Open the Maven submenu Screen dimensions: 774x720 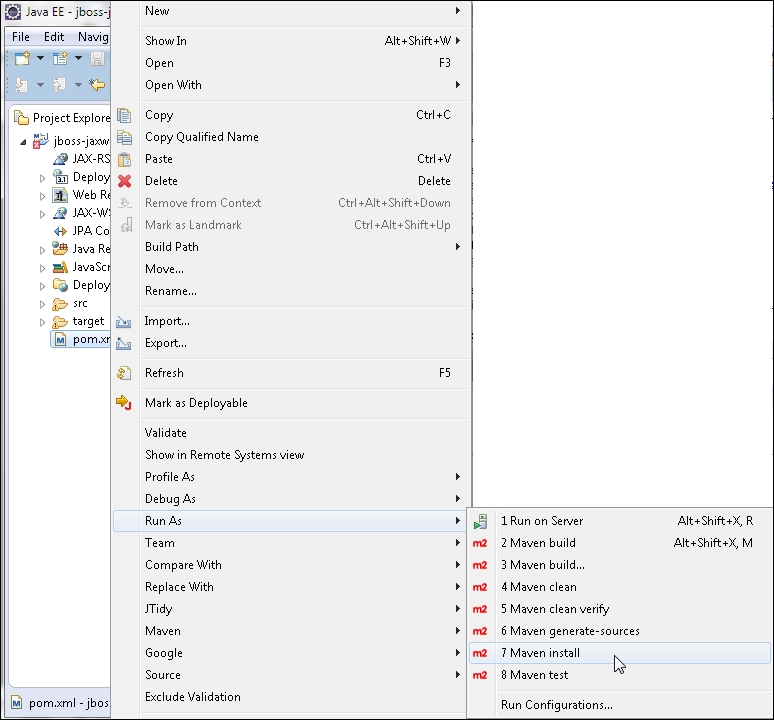[290, 631]
